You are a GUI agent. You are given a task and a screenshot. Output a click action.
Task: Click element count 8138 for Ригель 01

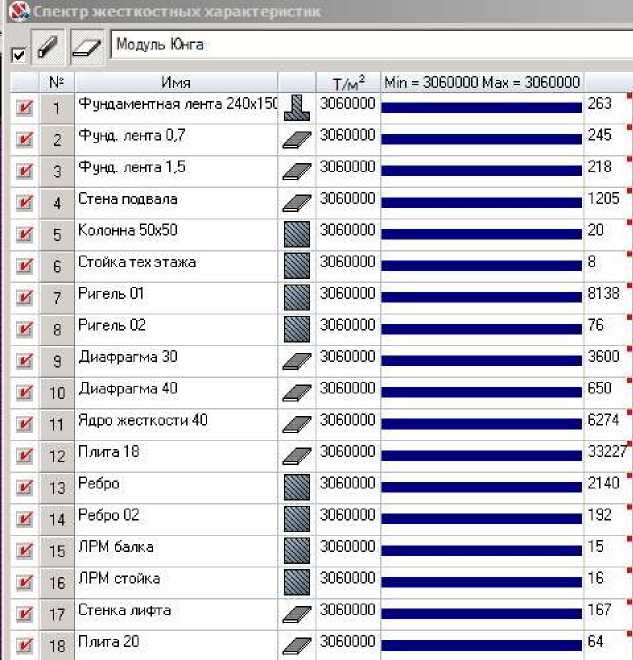click(604, 293)
